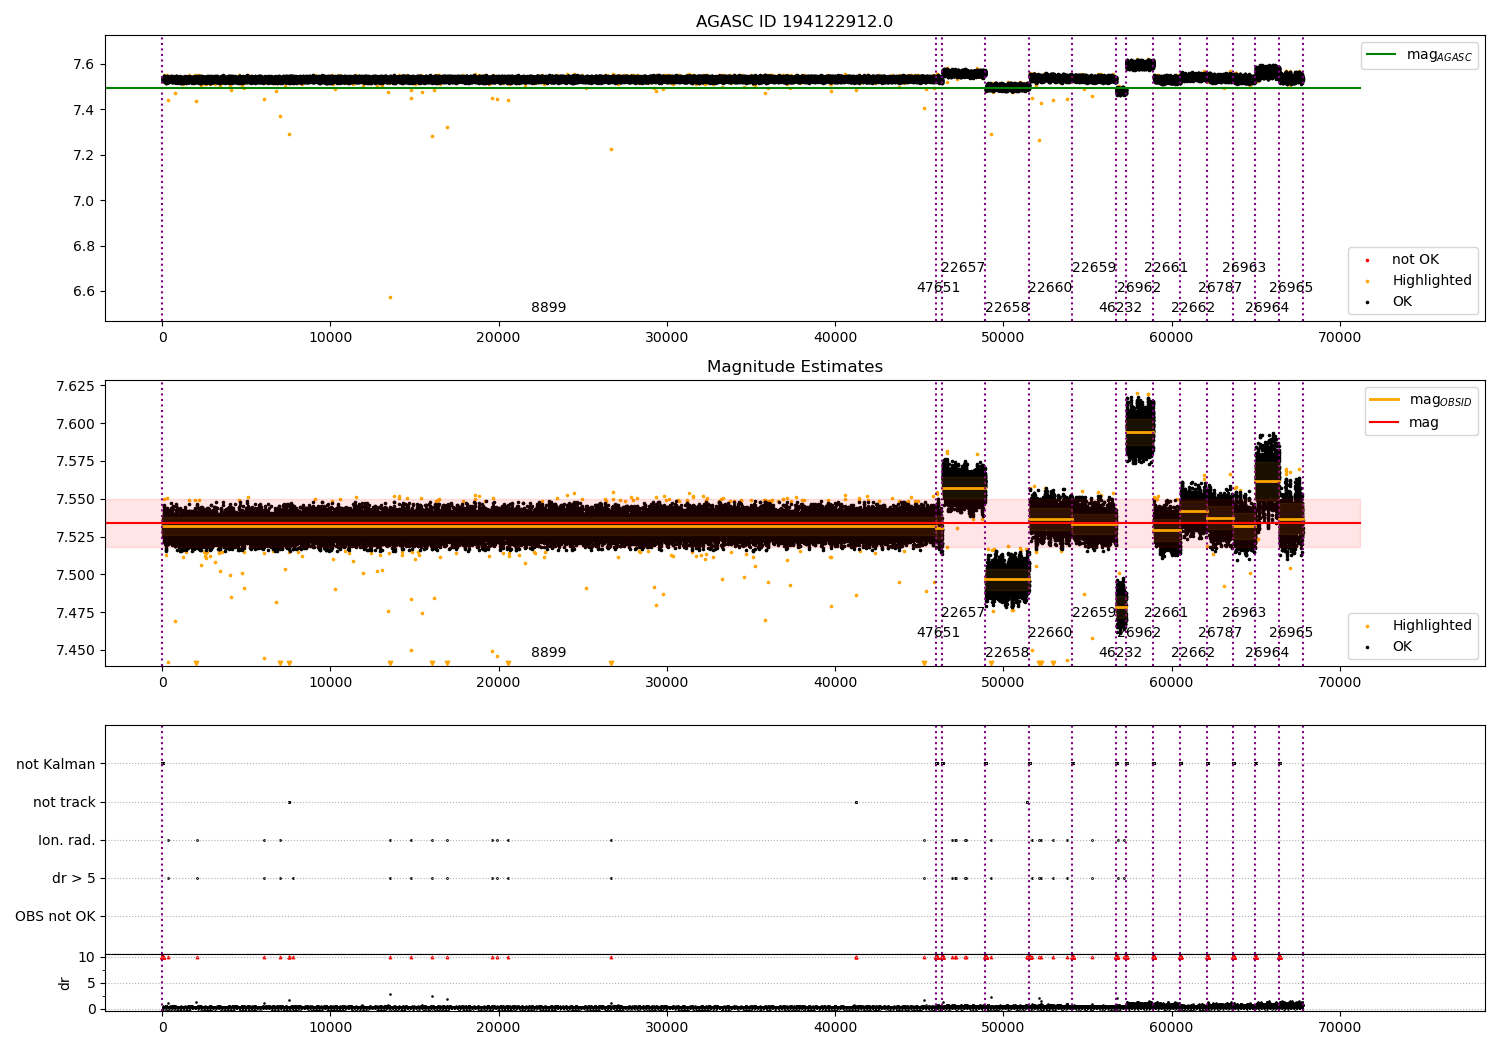
Task: Click obsid label 46232 in top plot
Action: (x=1120, y=308)
